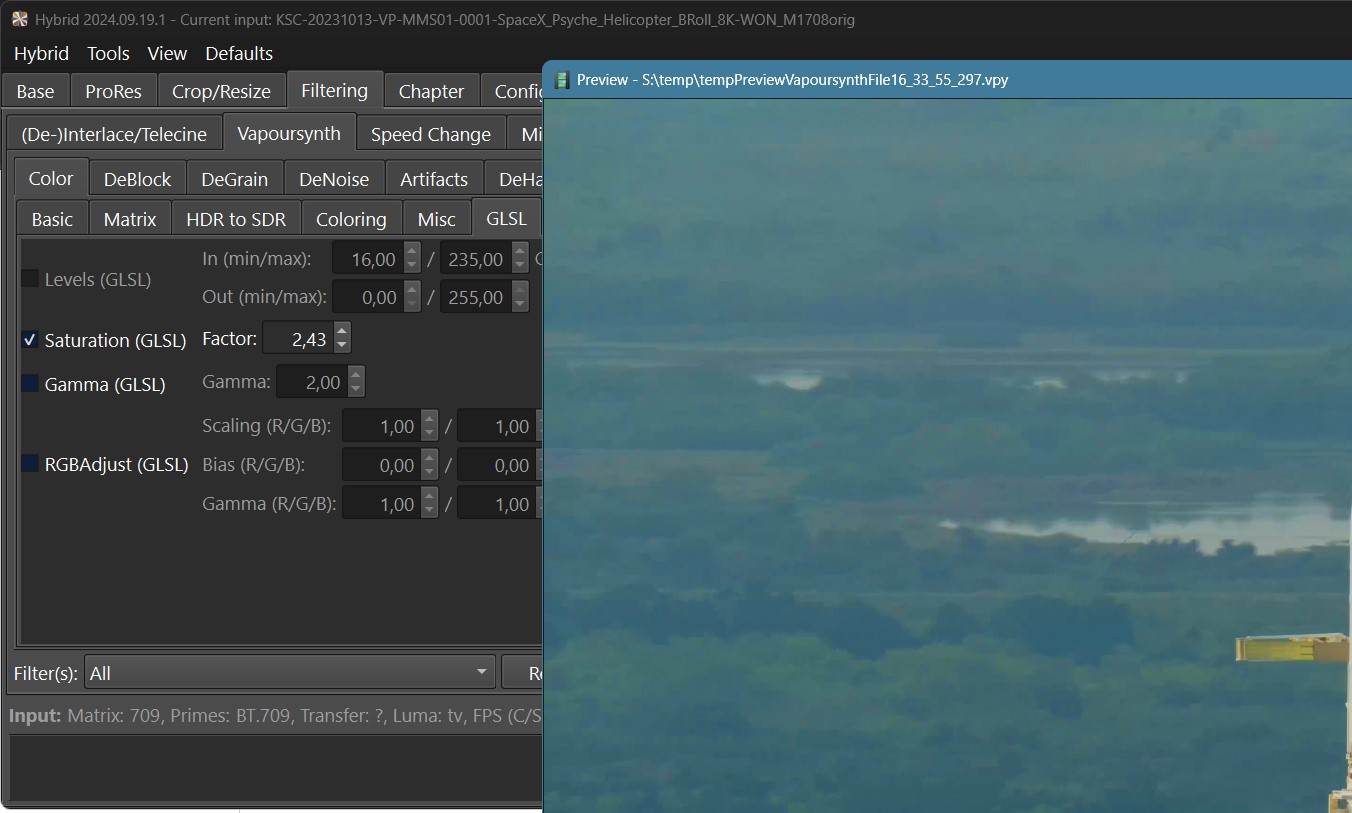Decrease Saturation factor with down arrow
1352x813 pixels.
[x=342, y=346]
